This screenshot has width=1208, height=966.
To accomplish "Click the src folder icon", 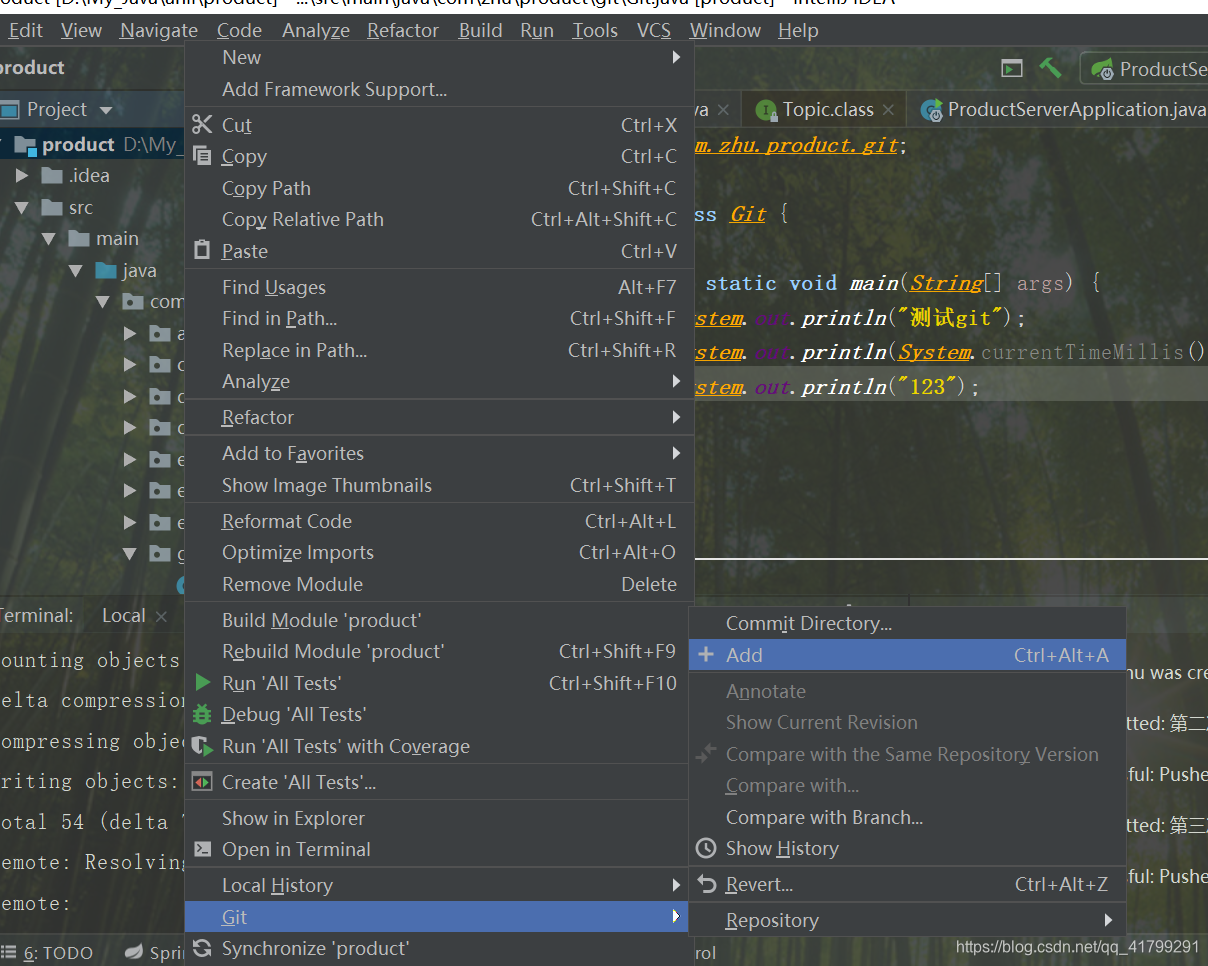I will coord(52,208).
